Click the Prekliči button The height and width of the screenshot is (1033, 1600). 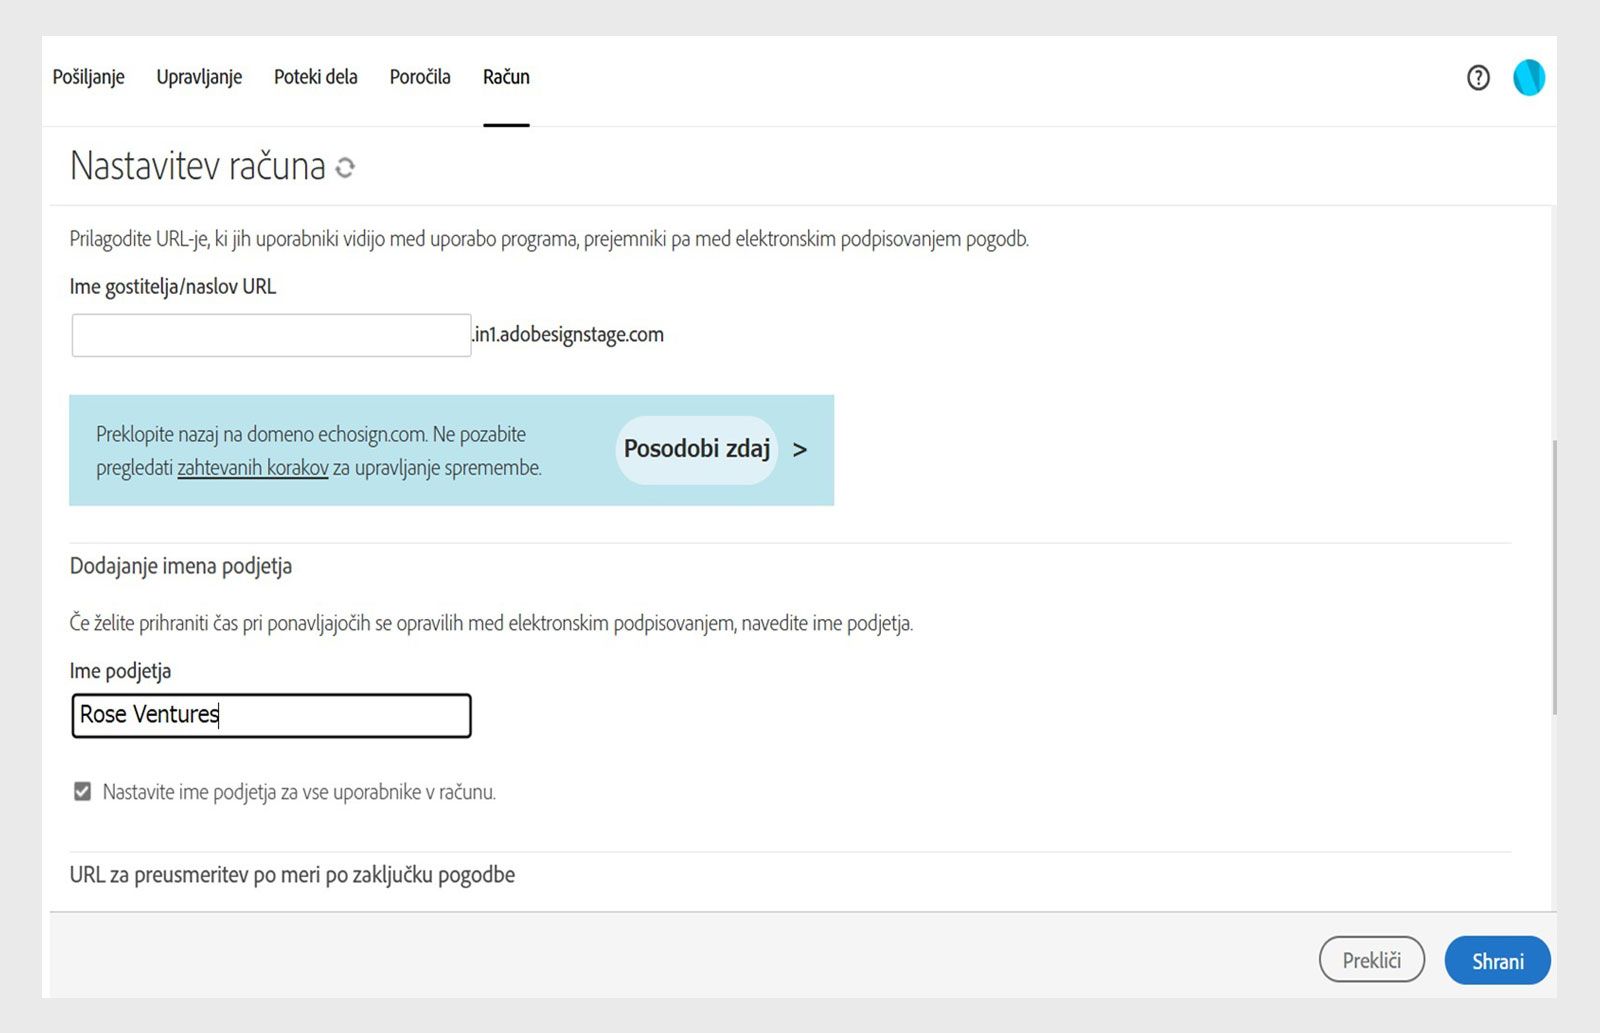pos(1371,960)
